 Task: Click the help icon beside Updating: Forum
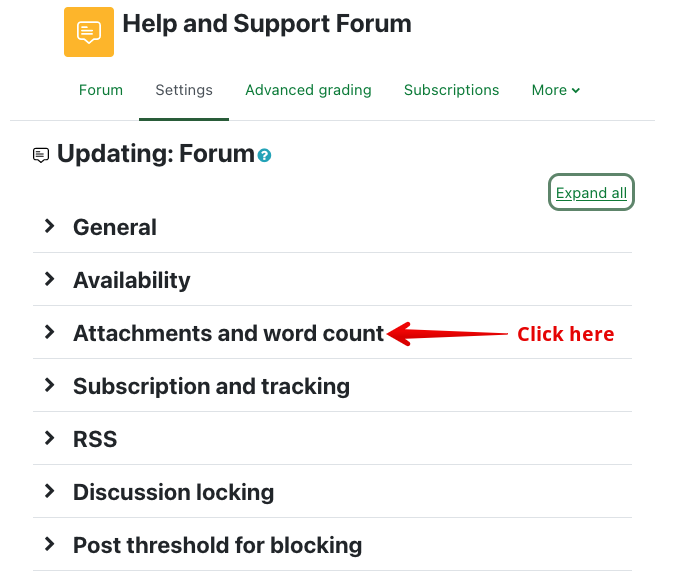[x=265, y=156]
